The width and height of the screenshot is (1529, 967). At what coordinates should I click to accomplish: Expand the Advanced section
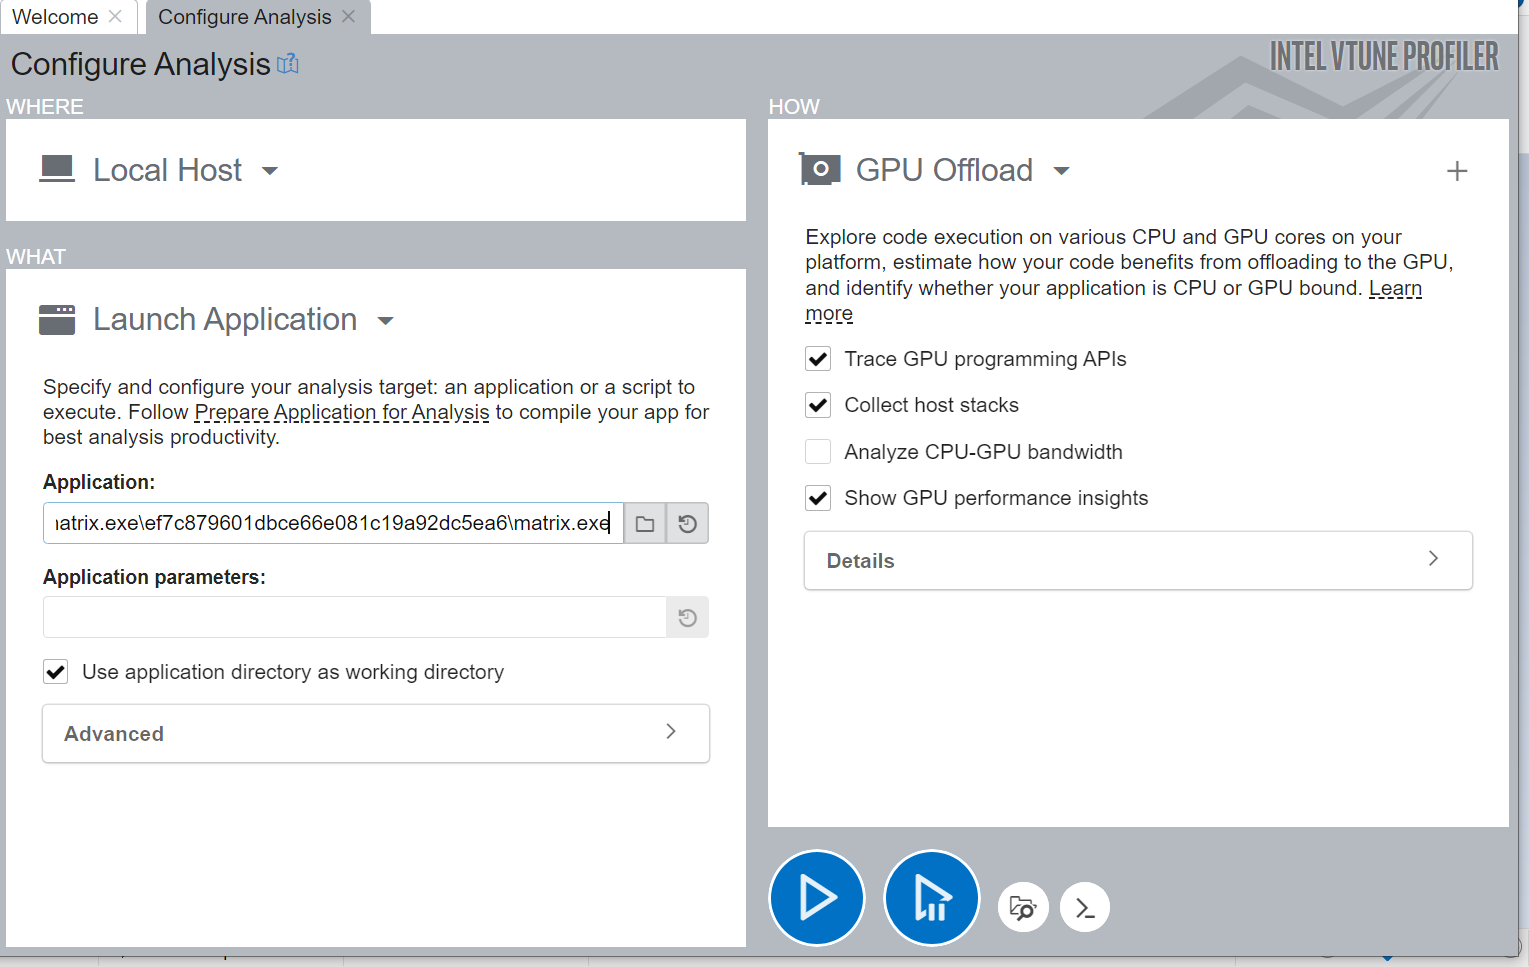pos(376,733)
